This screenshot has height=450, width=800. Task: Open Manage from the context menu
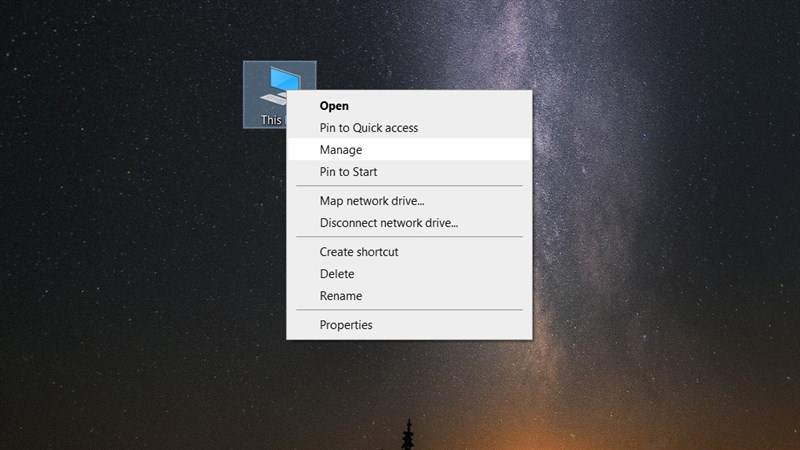point(340,150)
